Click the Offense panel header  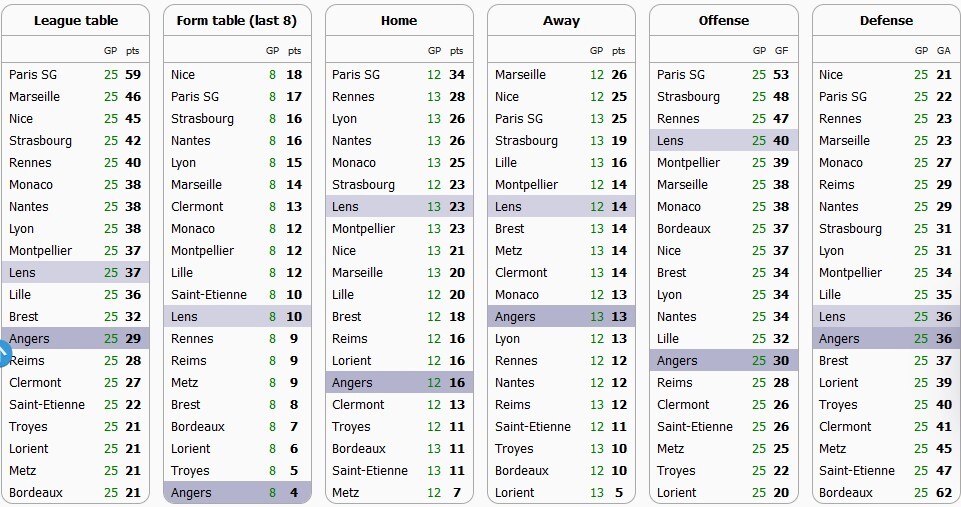(723, 20)
